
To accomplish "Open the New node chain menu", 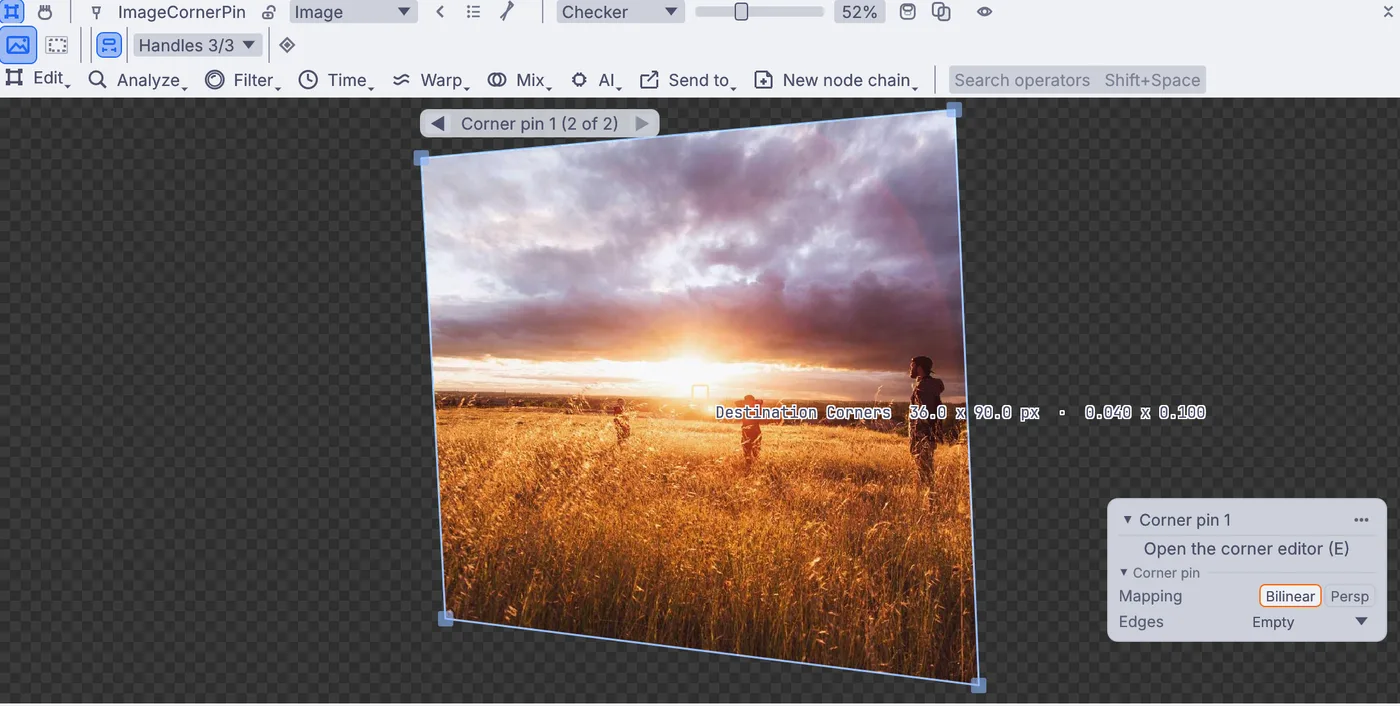I will tap(836, 80).
